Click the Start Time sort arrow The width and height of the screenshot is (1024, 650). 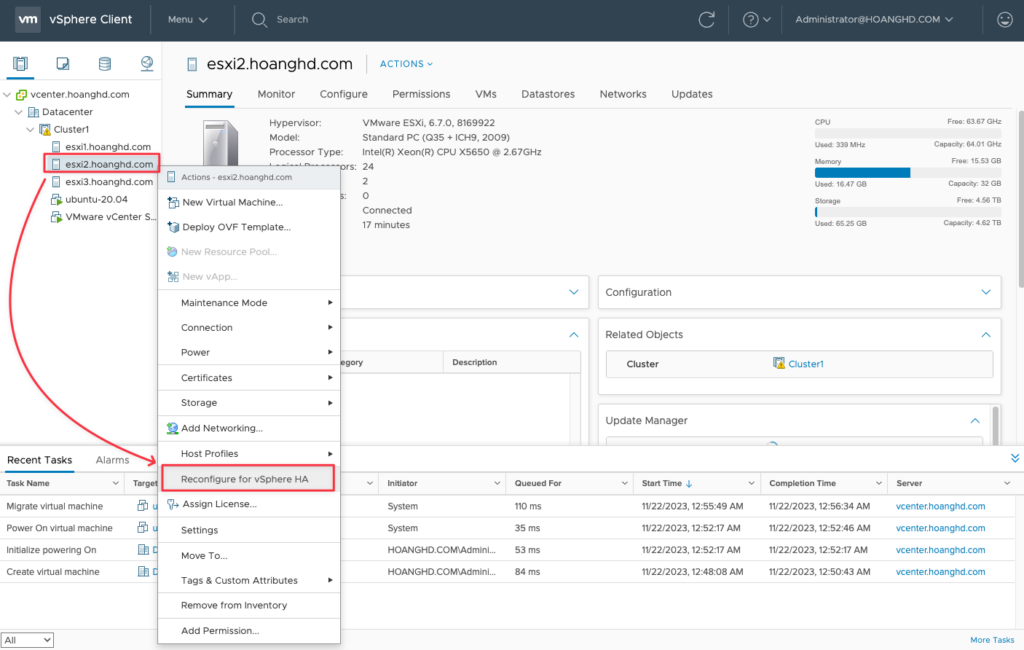[x=689, y=483]
